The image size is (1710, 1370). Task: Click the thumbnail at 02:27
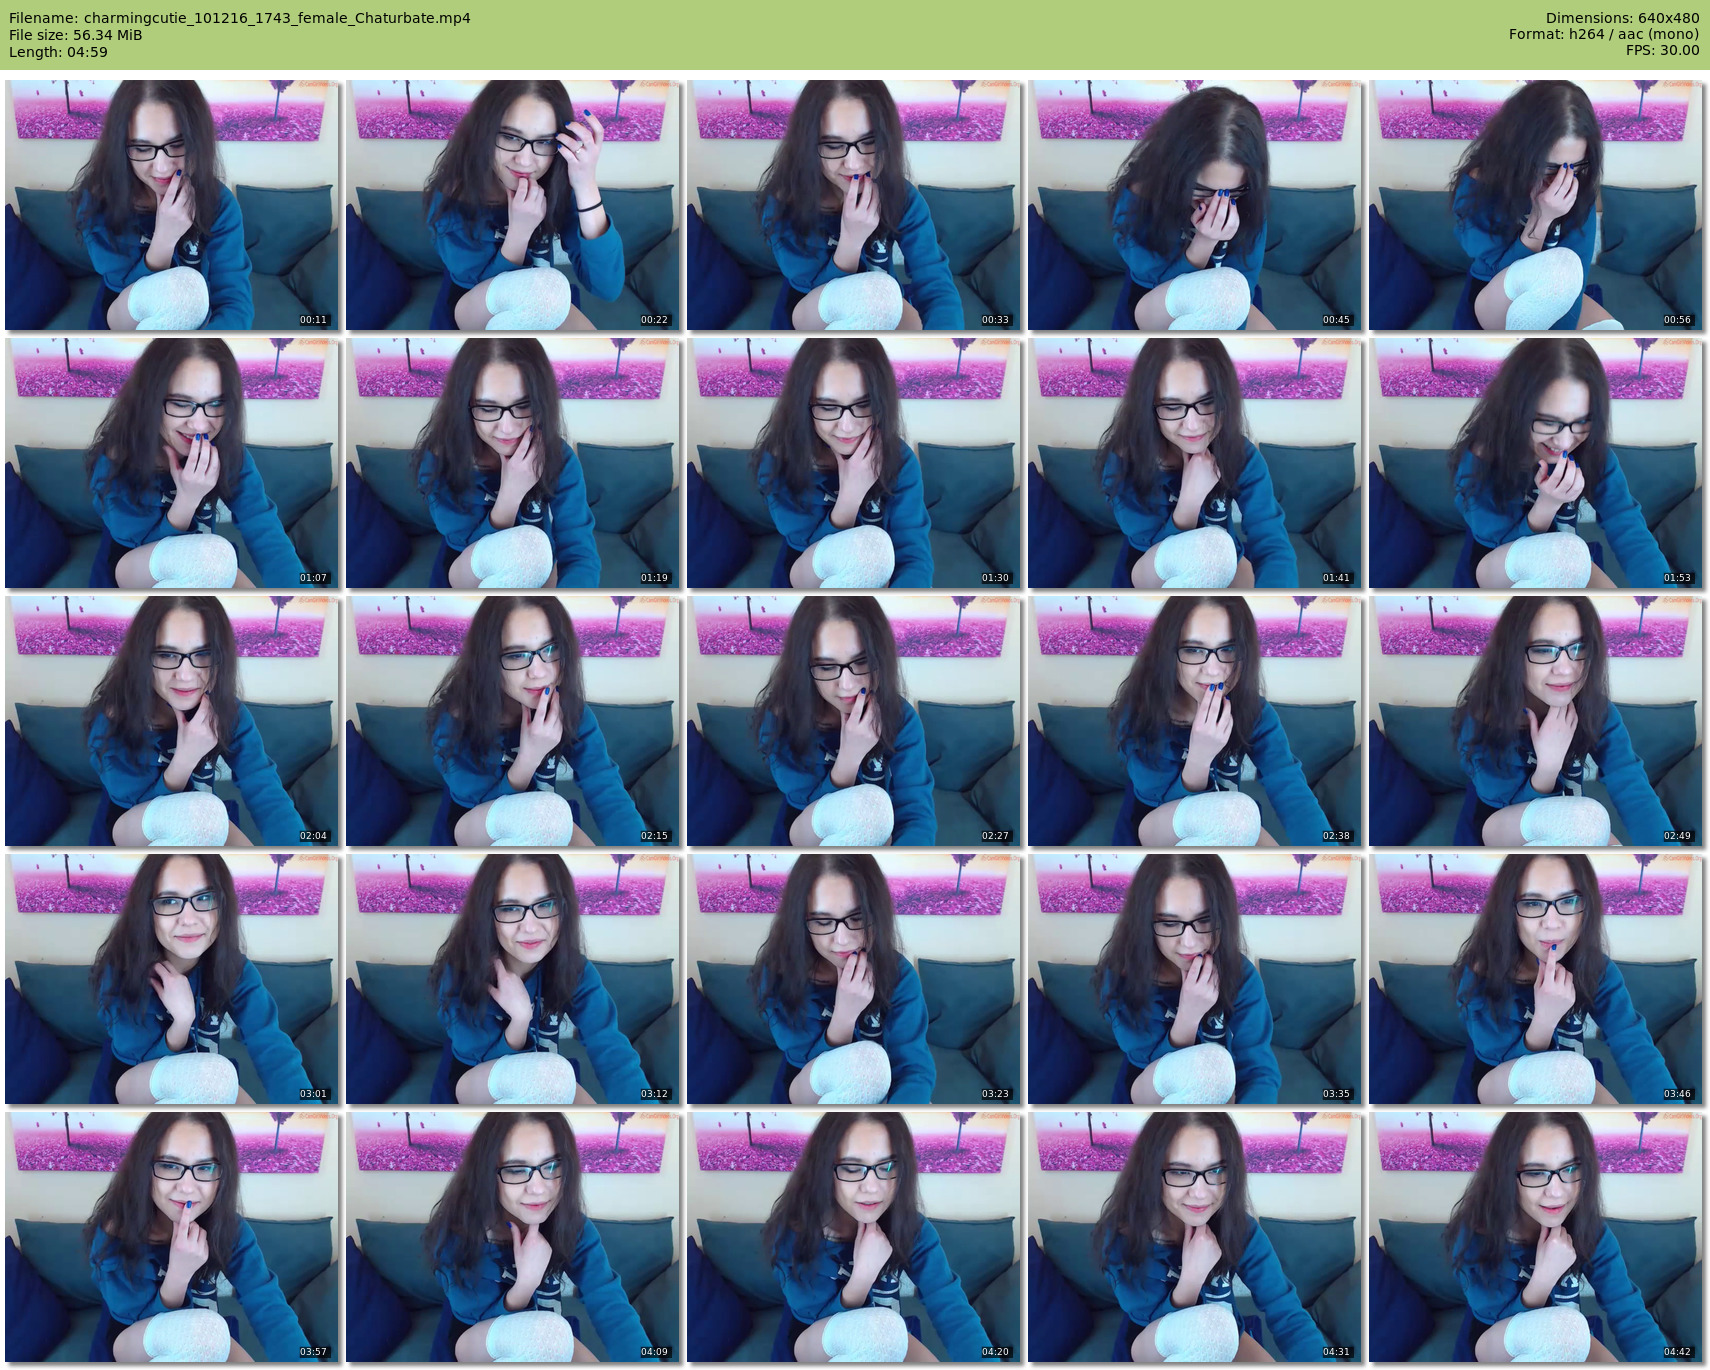(x=854, y=721)
